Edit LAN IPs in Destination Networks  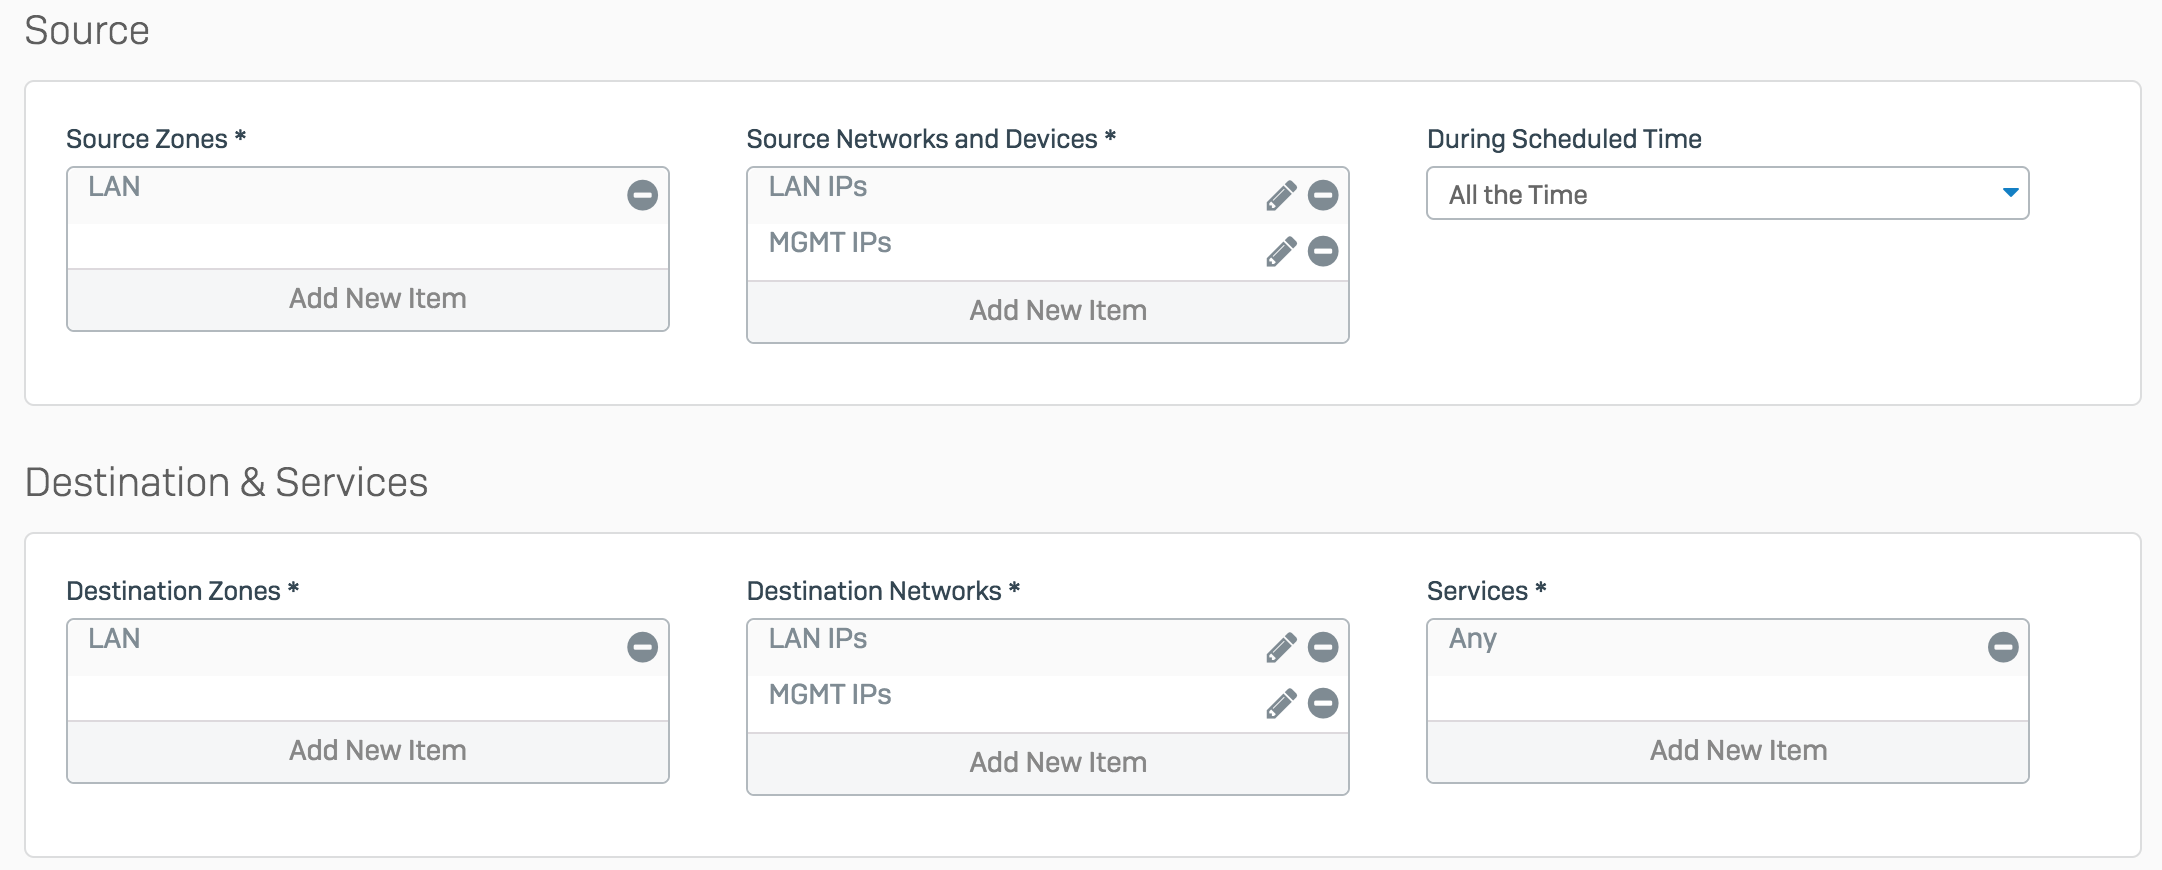pyautogui.click(x=1280, y=648)
